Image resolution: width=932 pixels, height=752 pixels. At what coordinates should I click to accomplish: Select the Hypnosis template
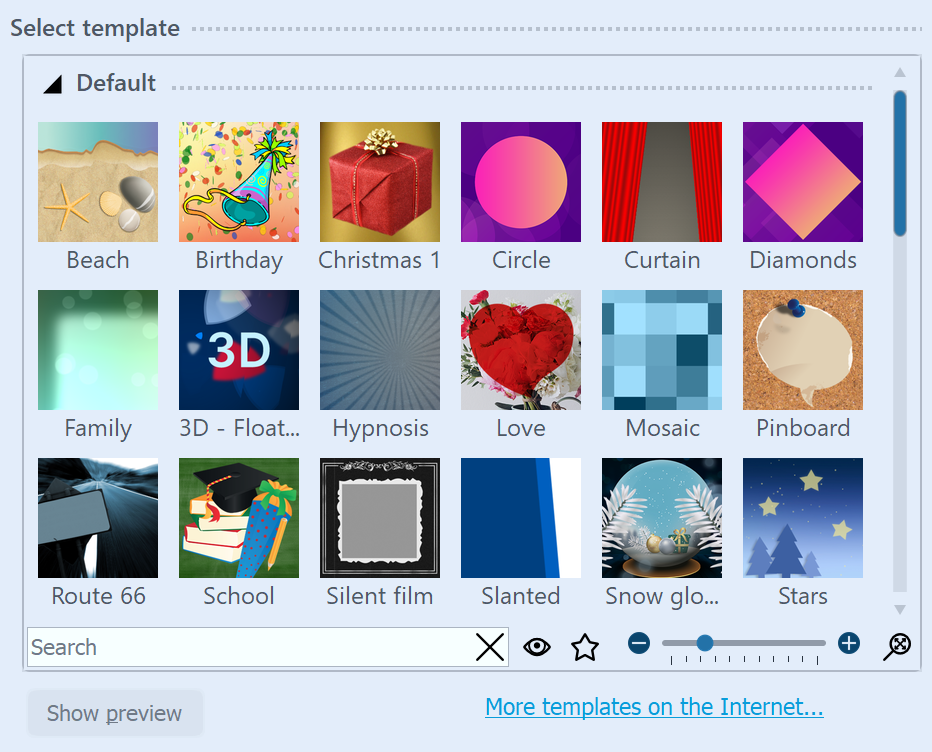[379, 349]
